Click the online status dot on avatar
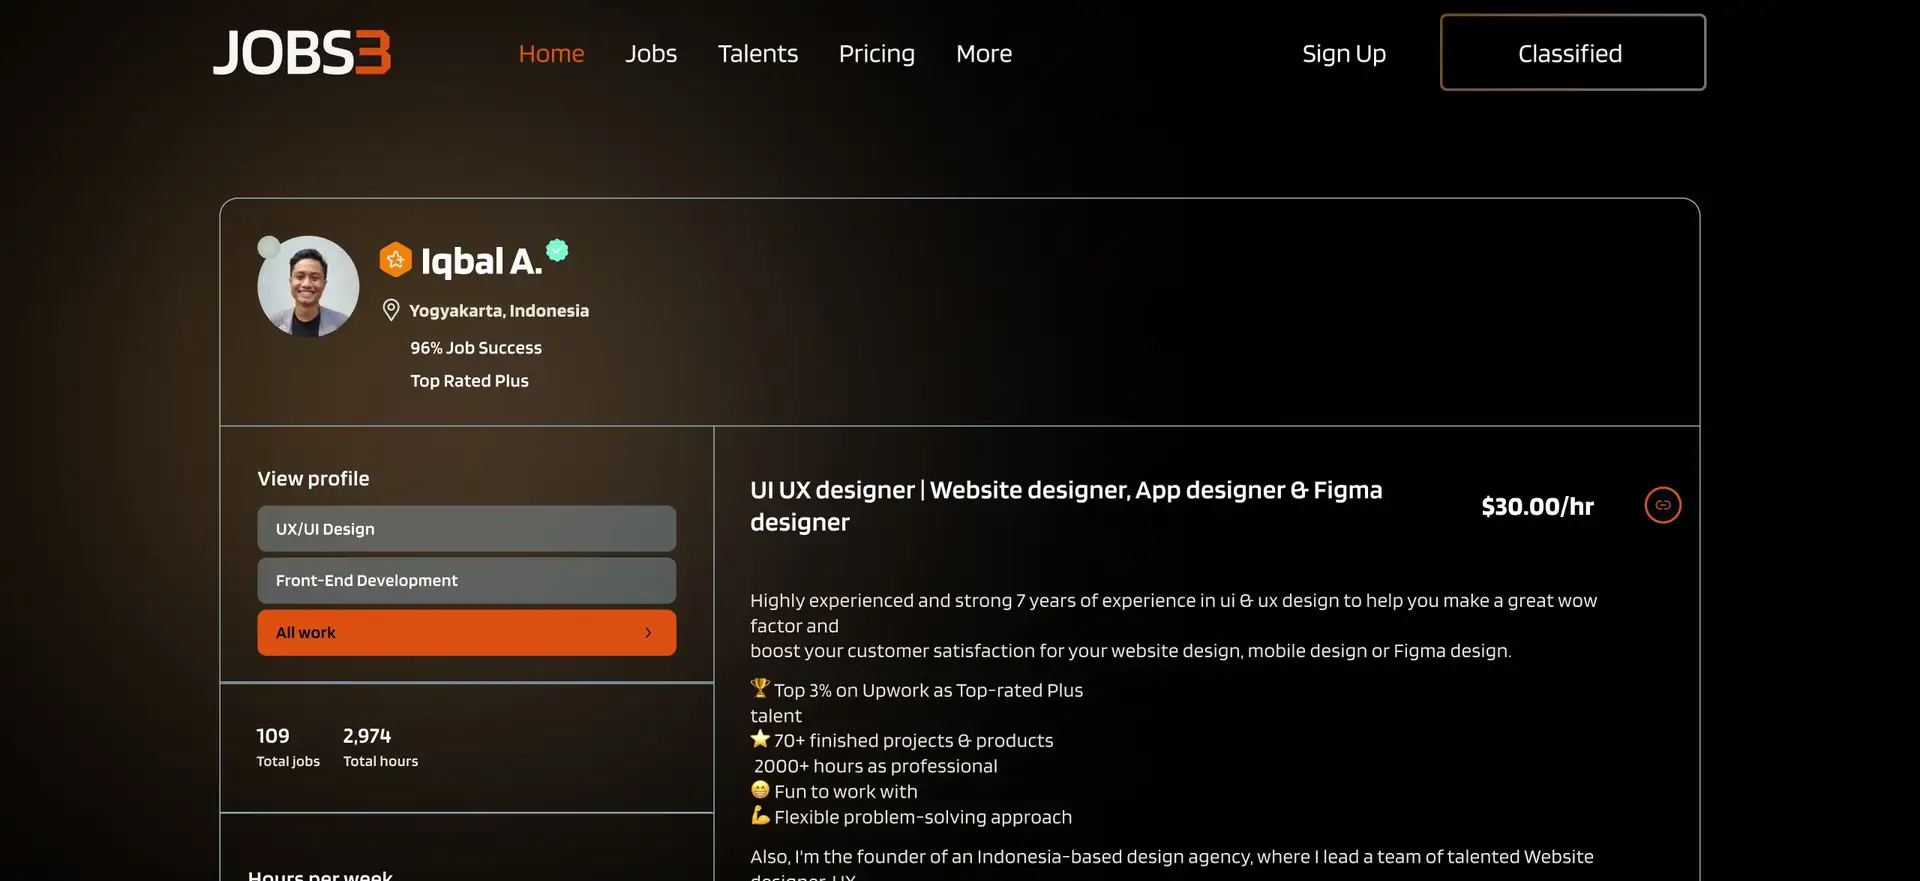The width and height of the screenshot is (1920, 881). (x=268, y=247)
